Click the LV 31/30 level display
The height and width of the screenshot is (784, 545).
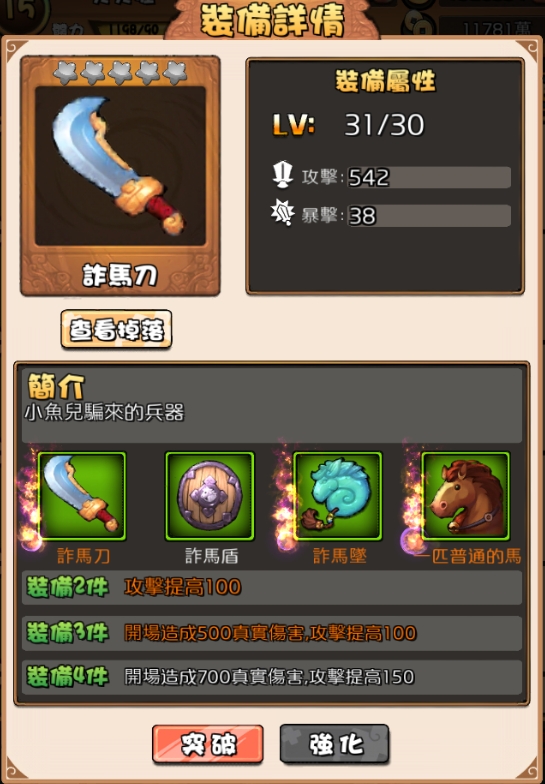[x=348, y=124]
